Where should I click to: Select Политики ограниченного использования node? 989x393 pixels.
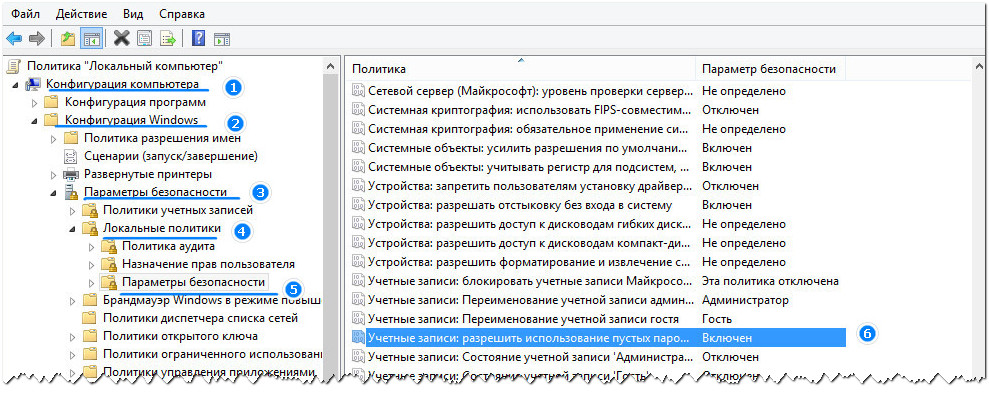coord(212,354)
